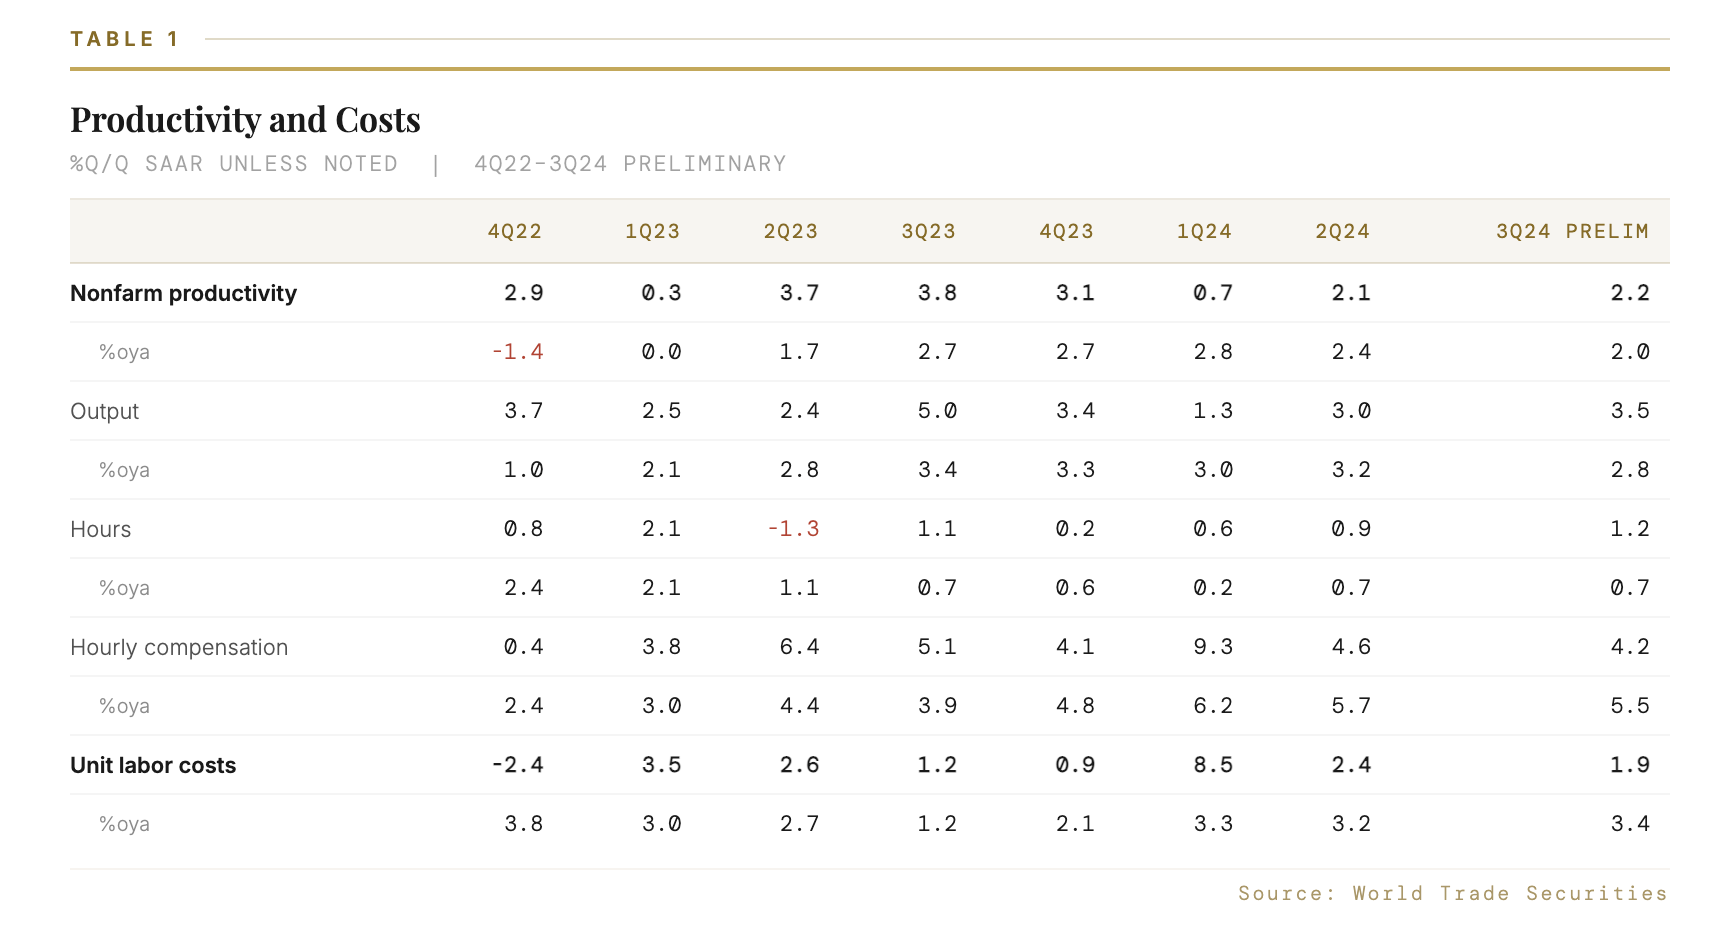Click the Nonfarm productivity row label
The image size is (1736, 934).
[183, 293]
